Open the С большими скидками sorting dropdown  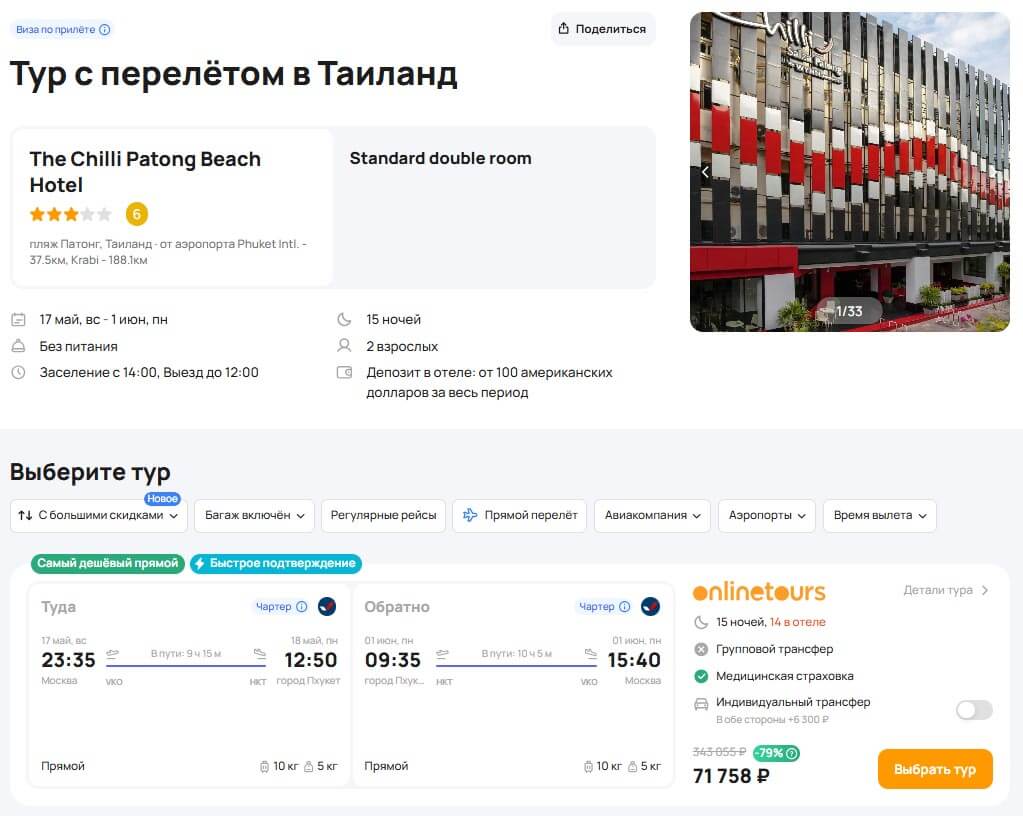click(x=99, y=515)
